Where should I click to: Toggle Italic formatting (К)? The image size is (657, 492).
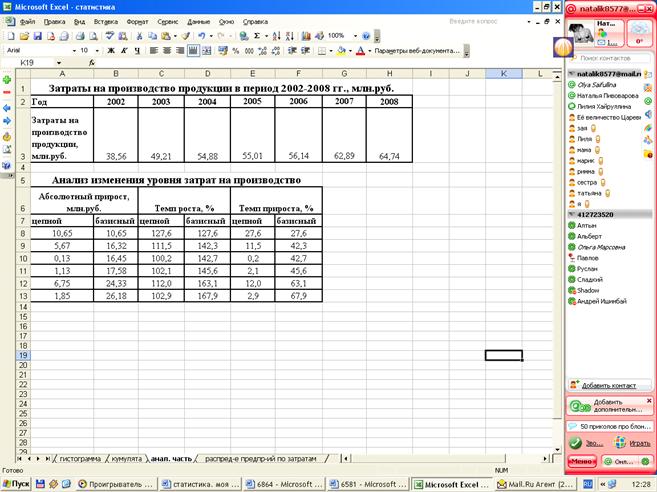pos(124,49)
